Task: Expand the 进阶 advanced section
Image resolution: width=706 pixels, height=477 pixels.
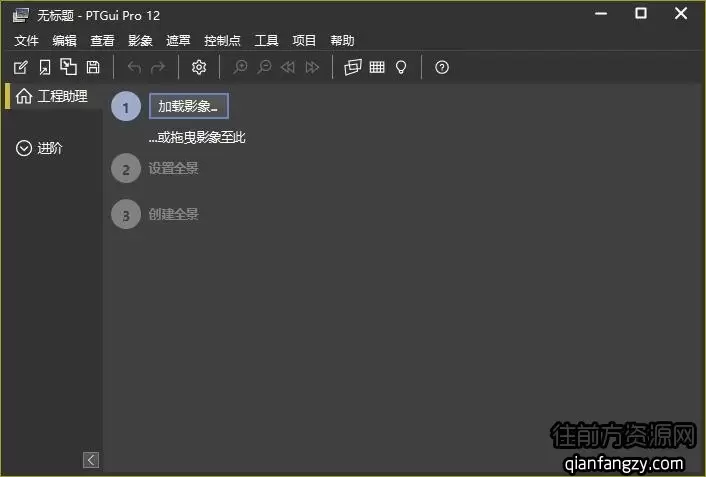Action: click(40, 148)
